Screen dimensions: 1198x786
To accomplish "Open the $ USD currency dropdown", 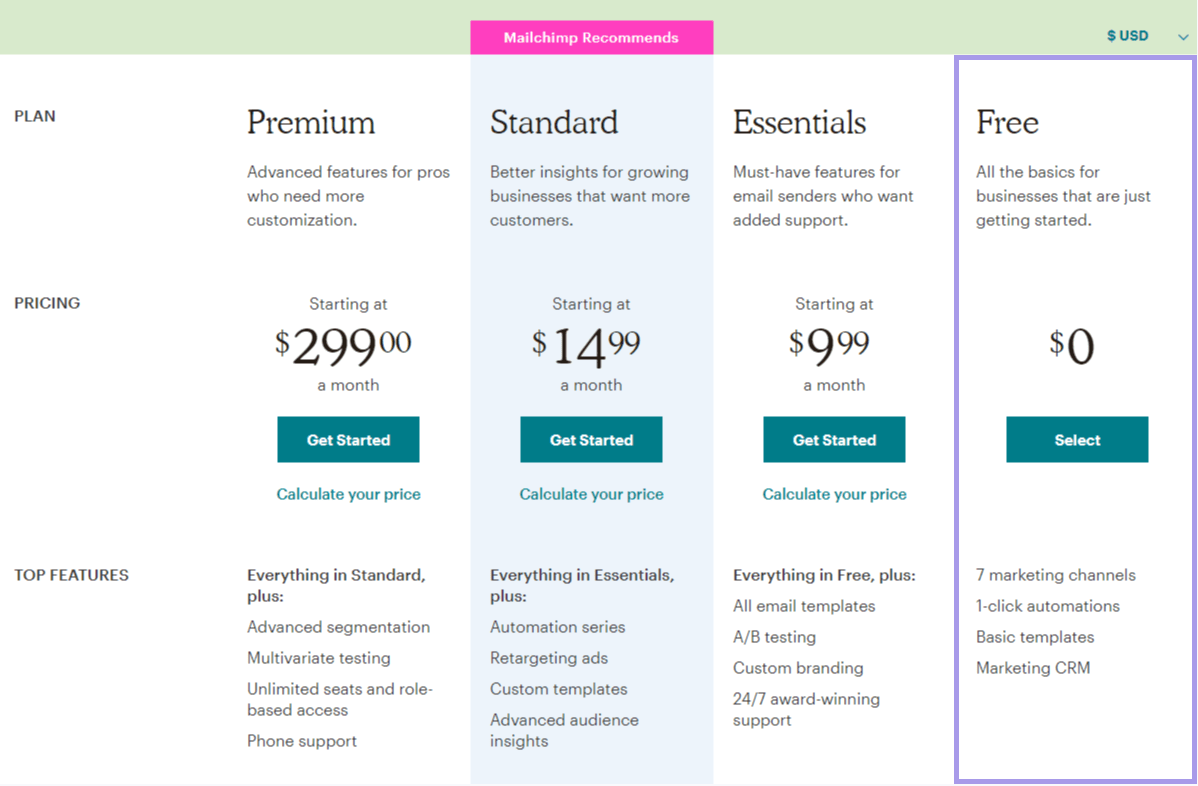I will [x=1147, y=36].
